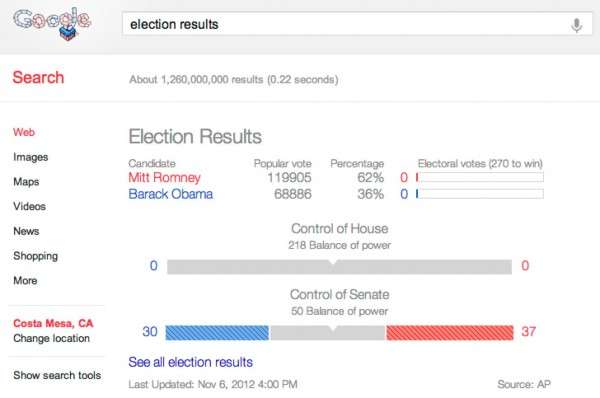Expand the More search categories
The width and height of the screenshot is (600, 398).
[25, 281]
